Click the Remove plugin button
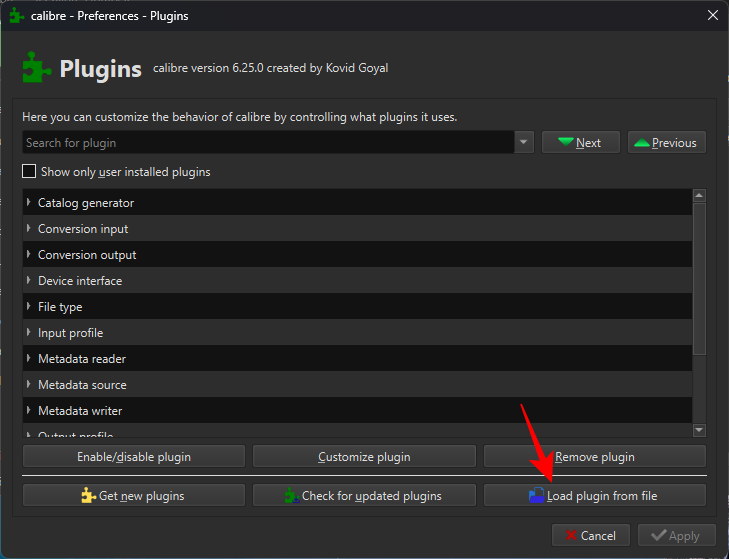The width and height of the screenshot is (729, 559). (594, 457)
